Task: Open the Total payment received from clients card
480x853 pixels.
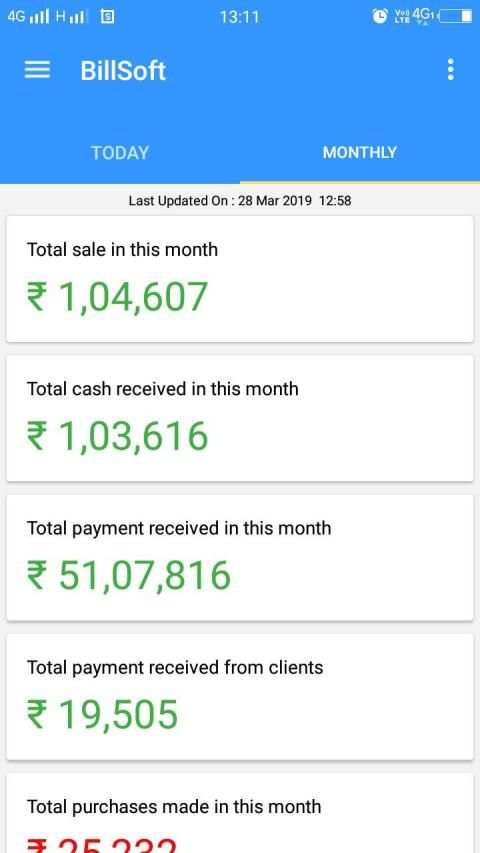Action: pos(240,697)
